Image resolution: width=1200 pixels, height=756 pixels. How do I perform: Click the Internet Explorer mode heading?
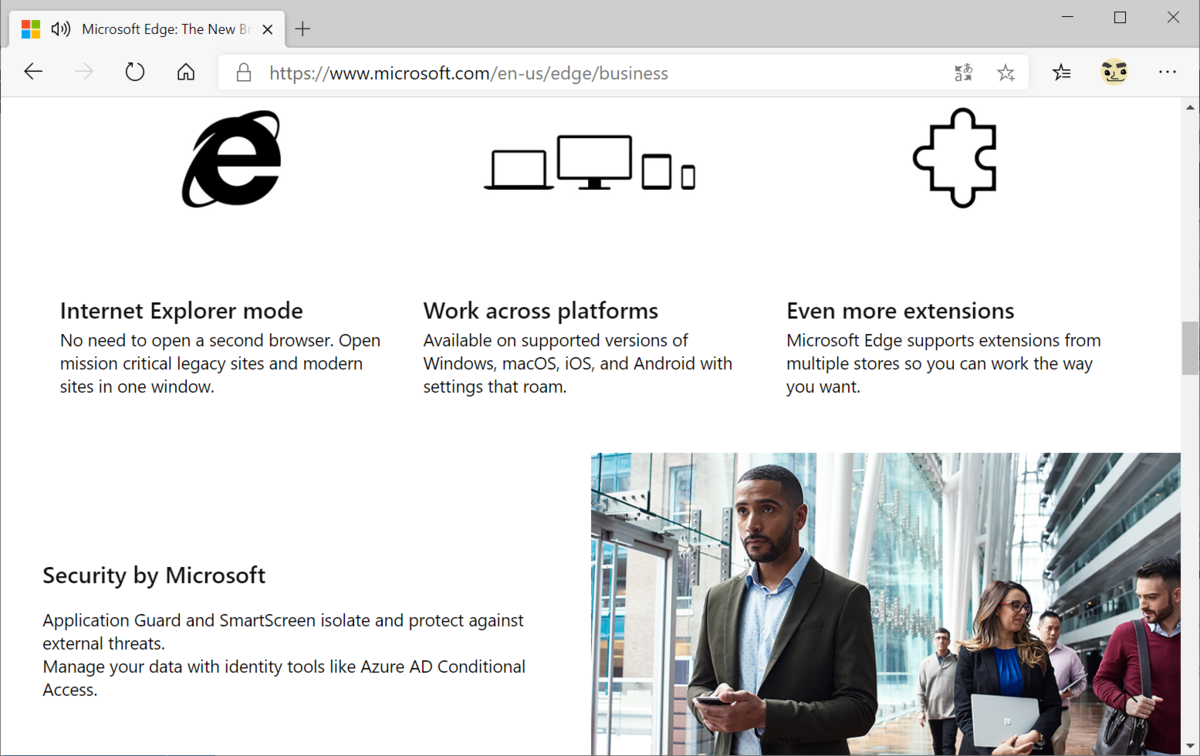(x=181, y=310)
